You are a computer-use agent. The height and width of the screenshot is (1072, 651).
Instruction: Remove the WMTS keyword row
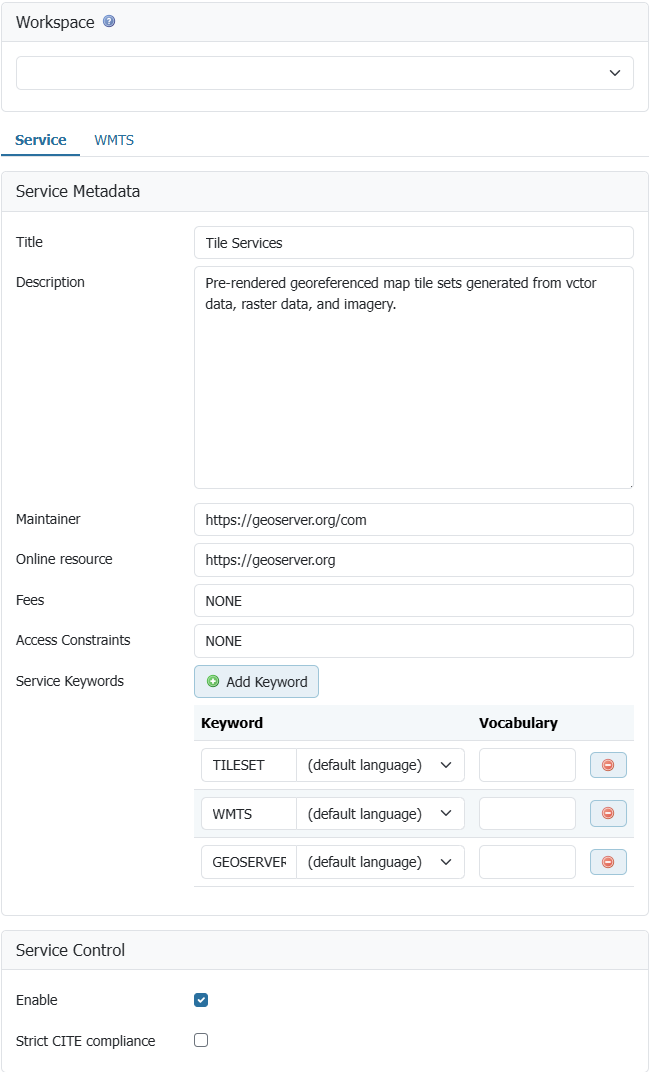pos(608,814)
